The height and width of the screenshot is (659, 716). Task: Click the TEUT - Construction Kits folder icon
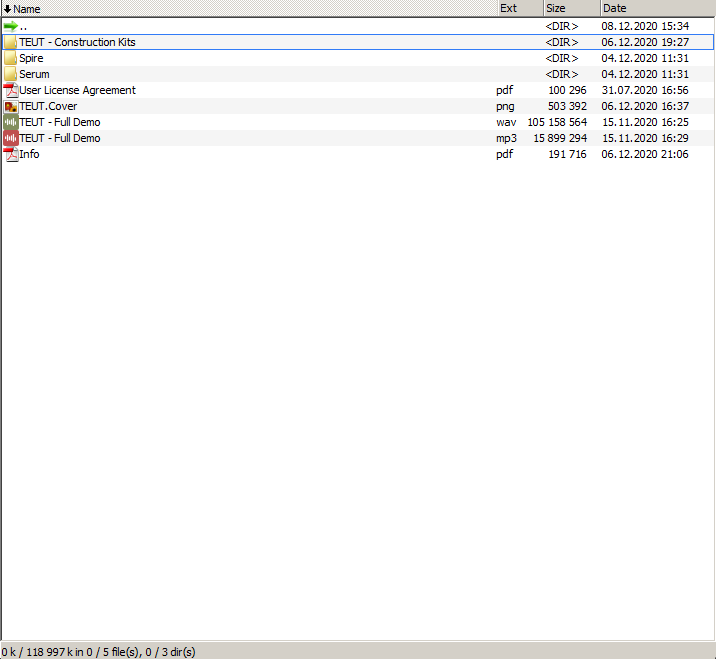coord(11,42)
